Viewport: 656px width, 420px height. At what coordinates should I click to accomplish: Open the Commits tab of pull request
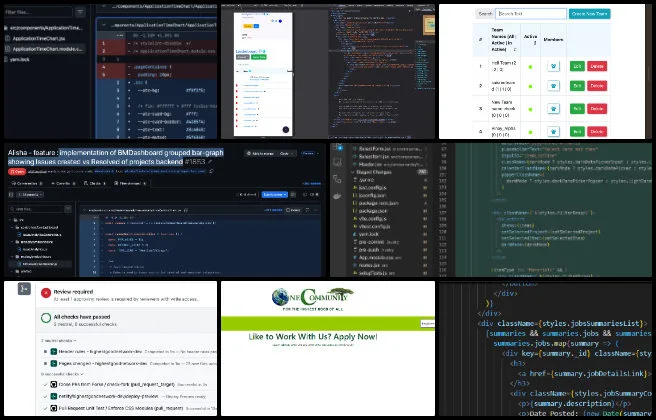(x=63, y=183)
